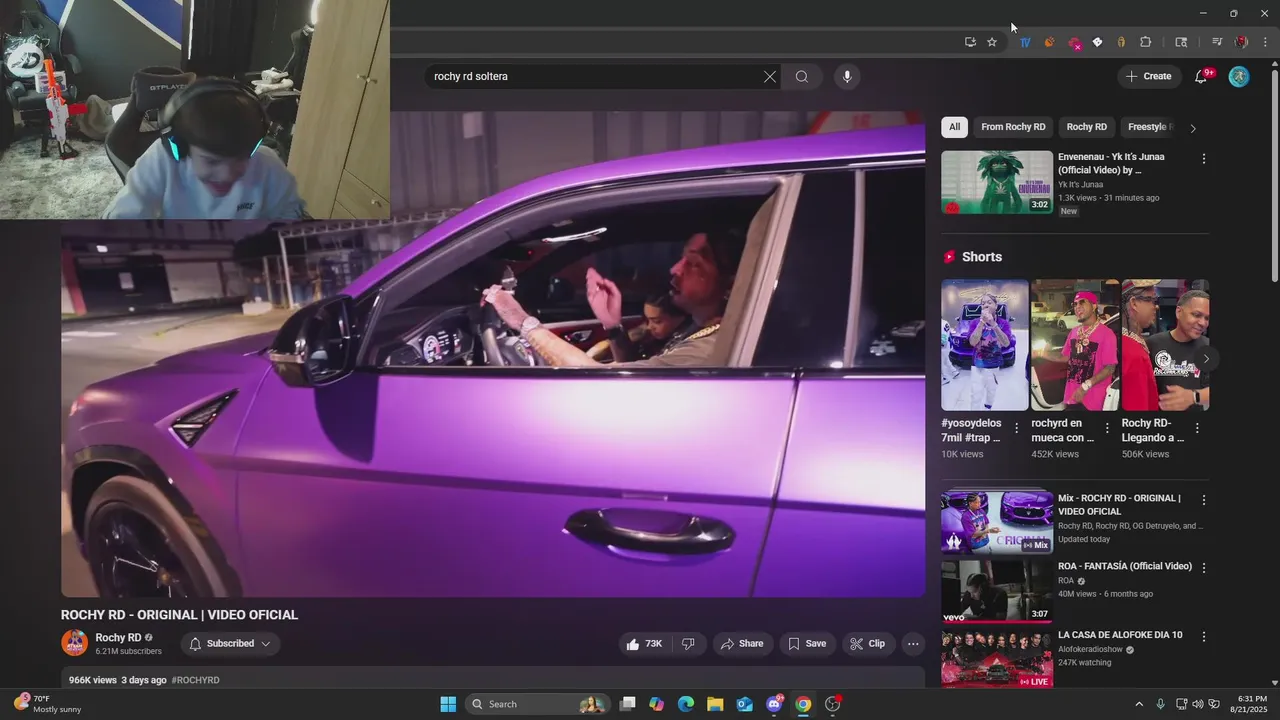
Task: Open options for Mix - ROCHY RD suggestion
Action: 1204,500
